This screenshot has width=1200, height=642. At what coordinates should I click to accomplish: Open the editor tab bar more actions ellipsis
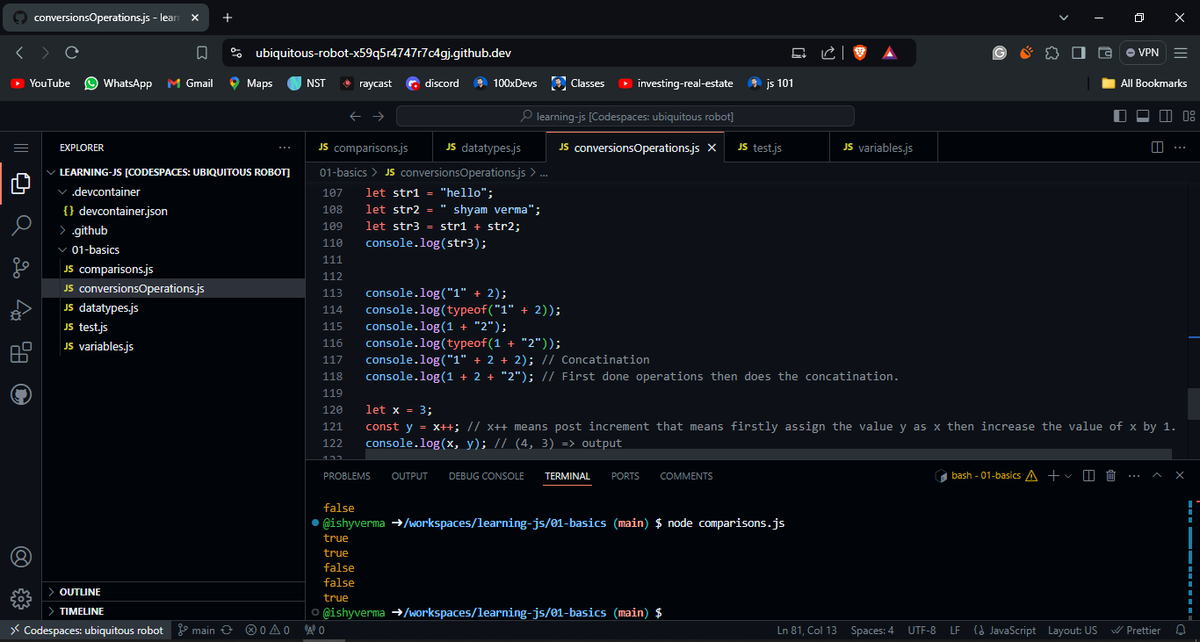[x=1179, y=147]
